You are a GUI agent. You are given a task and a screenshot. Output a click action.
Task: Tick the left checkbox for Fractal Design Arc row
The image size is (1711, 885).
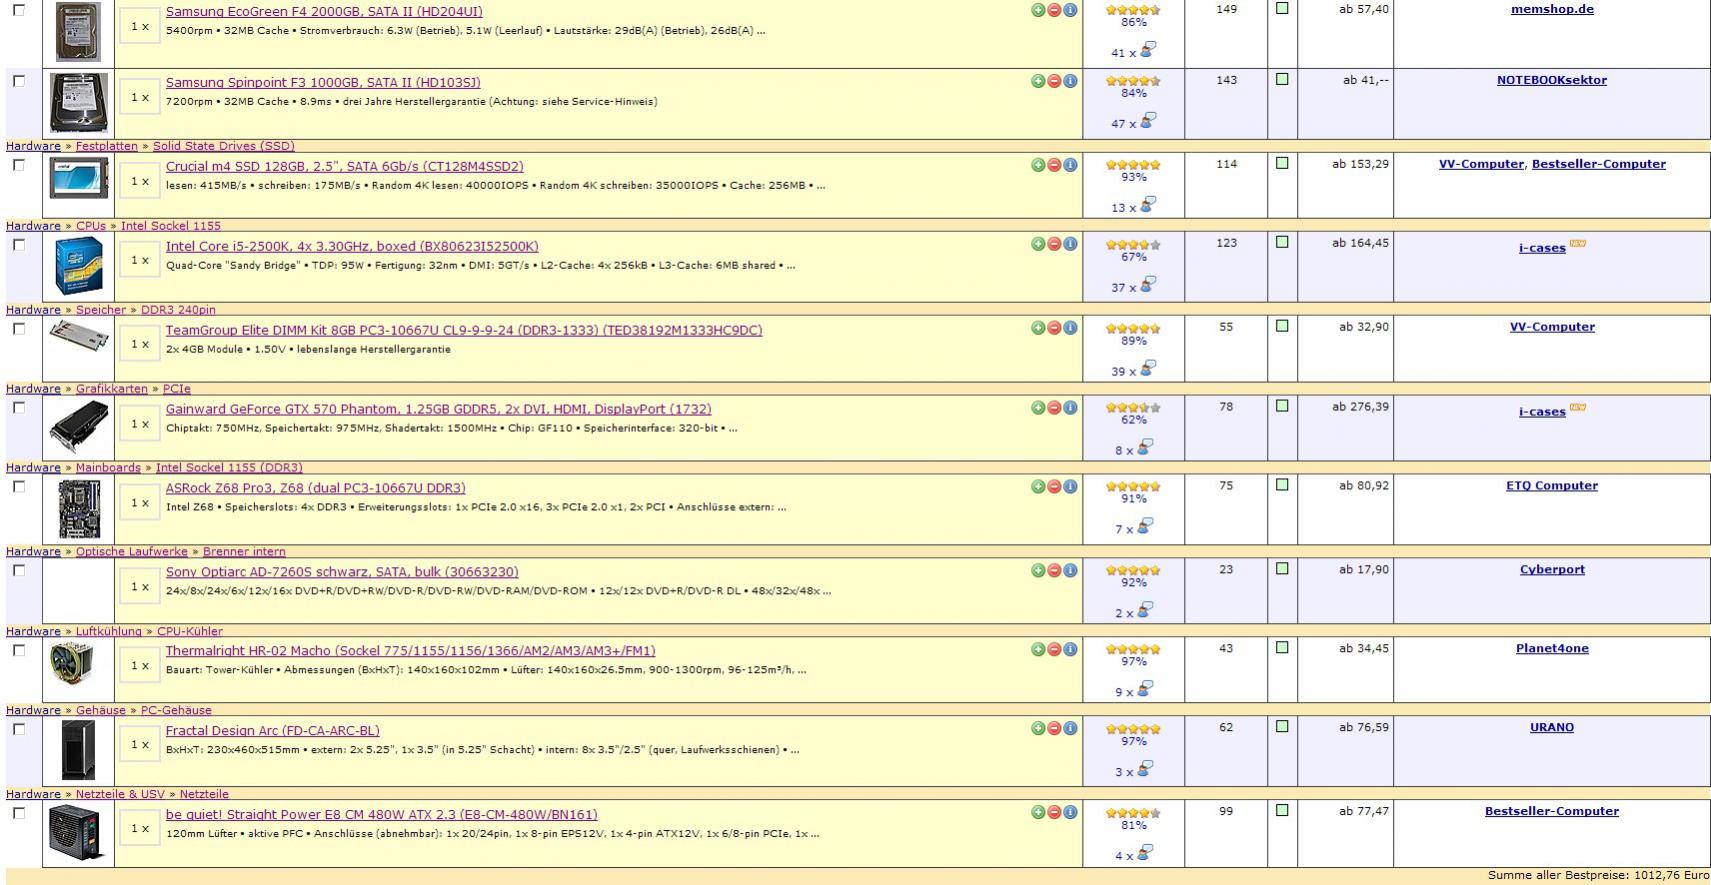coord(19,729)
